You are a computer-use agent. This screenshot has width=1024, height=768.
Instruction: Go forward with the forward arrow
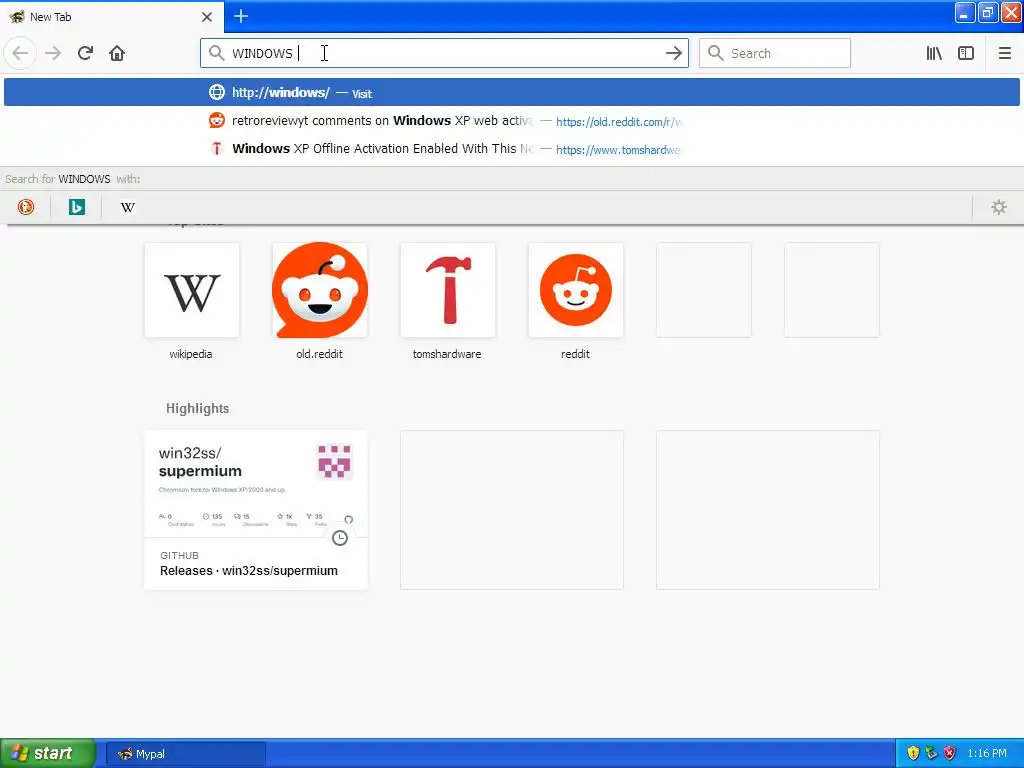point(53,53)
